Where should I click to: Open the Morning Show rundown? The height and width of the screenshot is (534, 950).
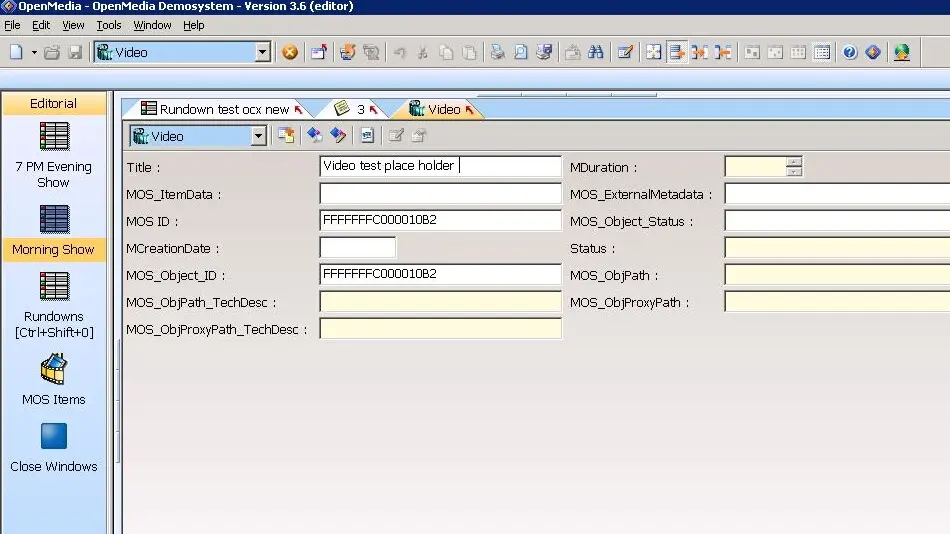point(53,231)
